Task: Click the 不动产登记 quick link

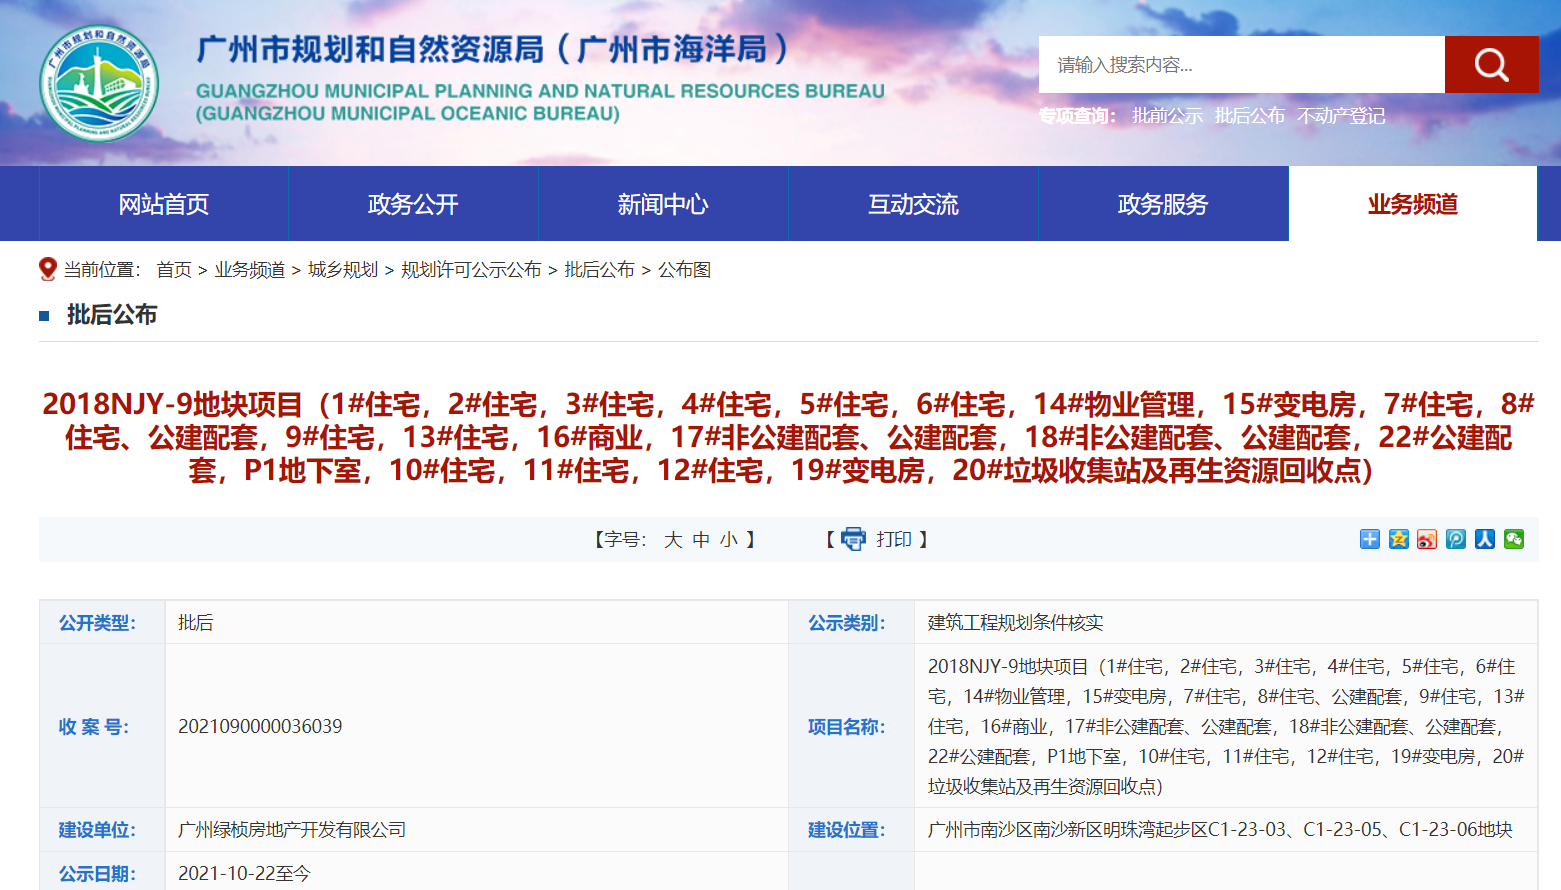Action: pos(1341,116)
